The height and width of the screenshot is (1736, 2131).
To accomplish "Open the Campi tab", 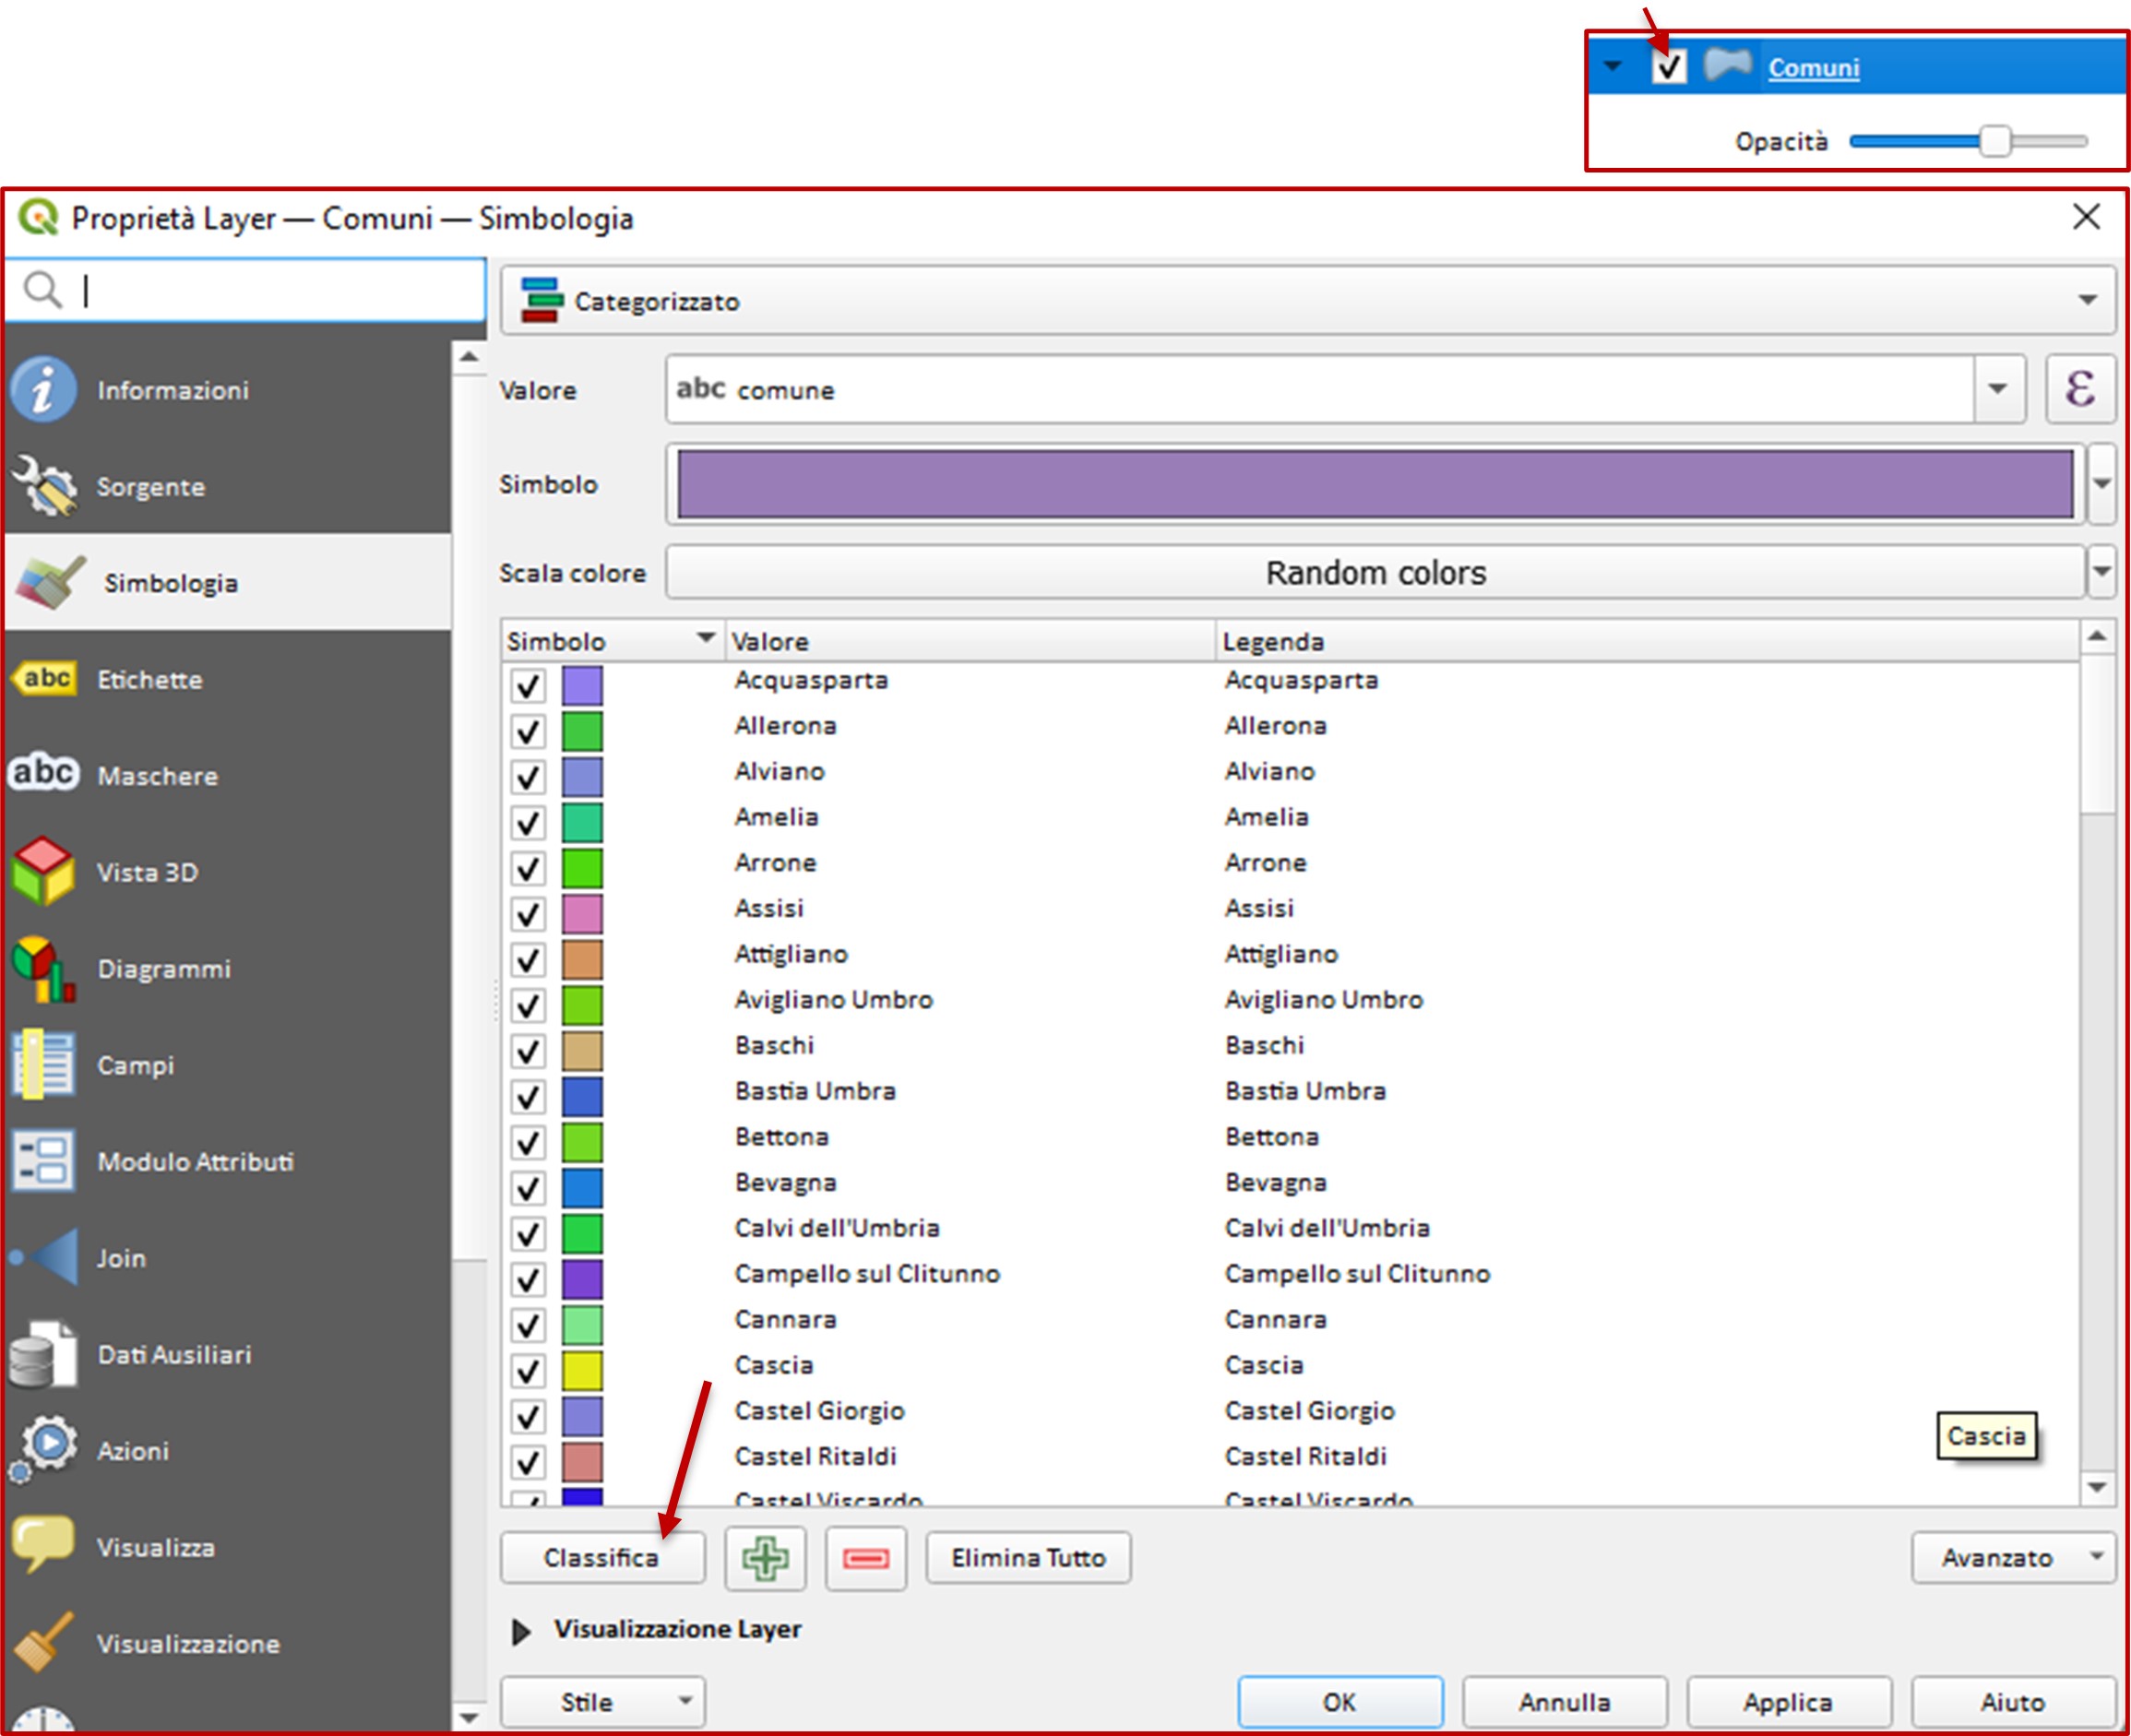I will click(136, 1065).
